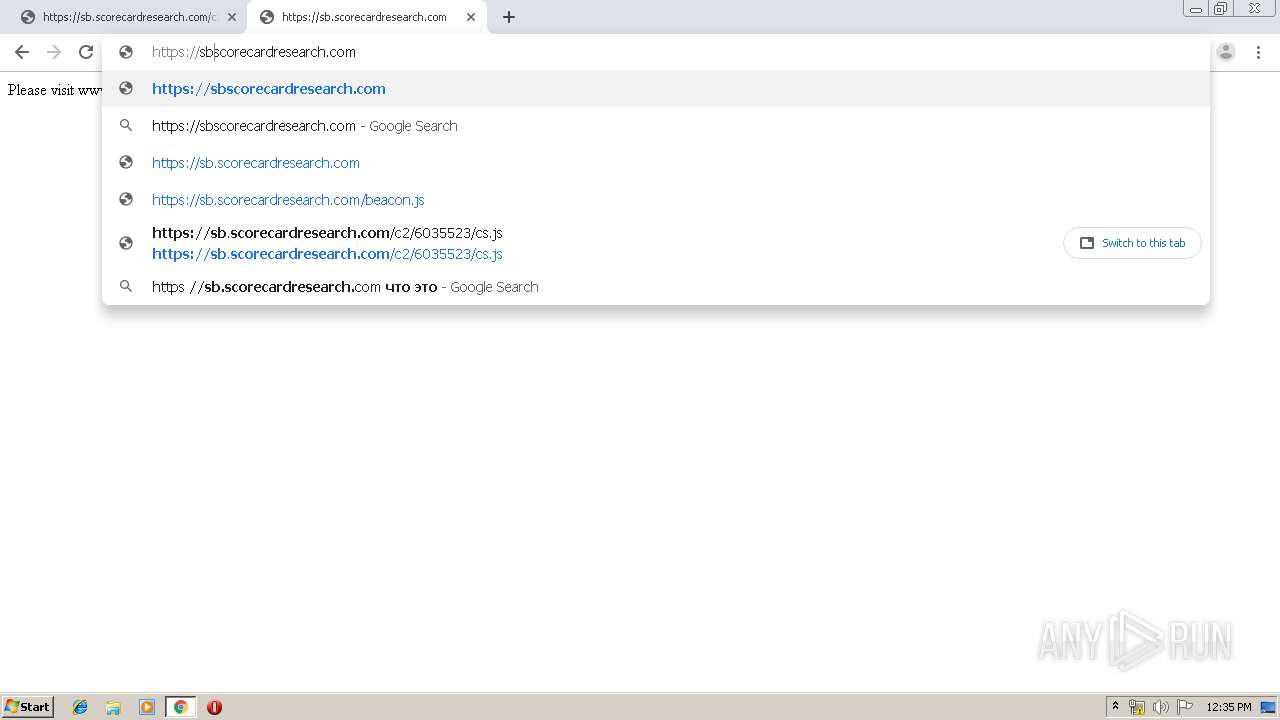The height and width of the screenshot is (720, 1280).
Task: Pick suggestion ending in /beacon.js
Action: [x=656, y=199]
